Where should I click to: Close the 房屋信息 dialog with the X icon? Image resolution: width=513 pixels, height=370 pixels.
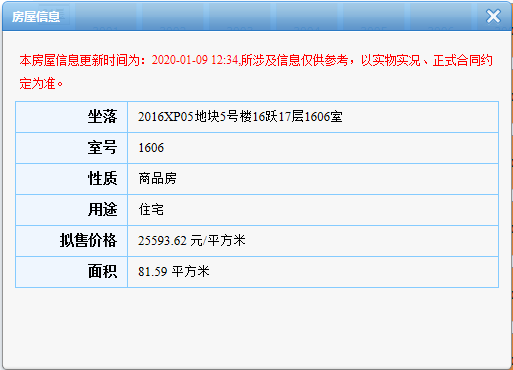(x=493, y=16)
